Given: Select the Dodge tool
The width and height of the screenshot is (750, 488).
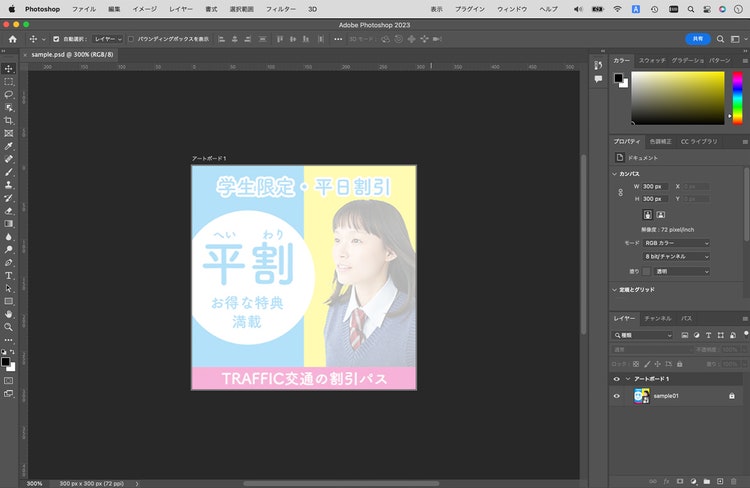Looking at the screenshot, I should click(9, 250).
